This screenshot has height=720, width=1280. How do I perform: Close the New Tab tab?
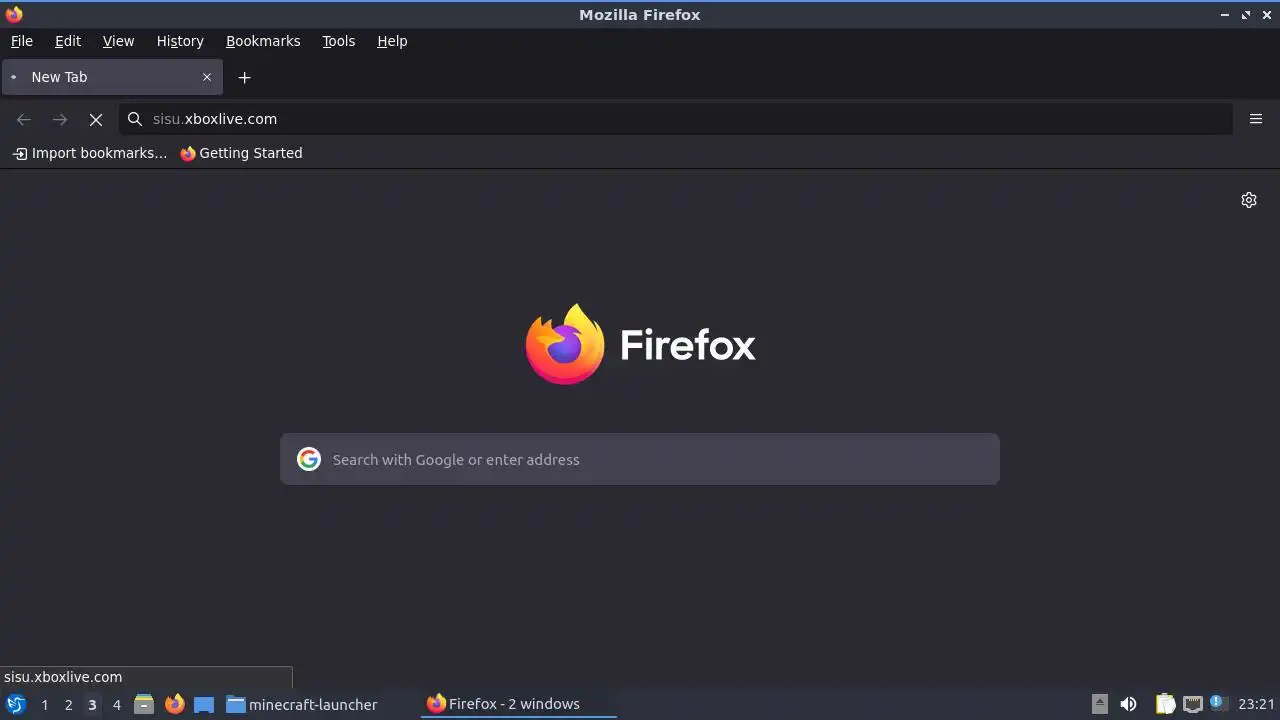(207, 77)
